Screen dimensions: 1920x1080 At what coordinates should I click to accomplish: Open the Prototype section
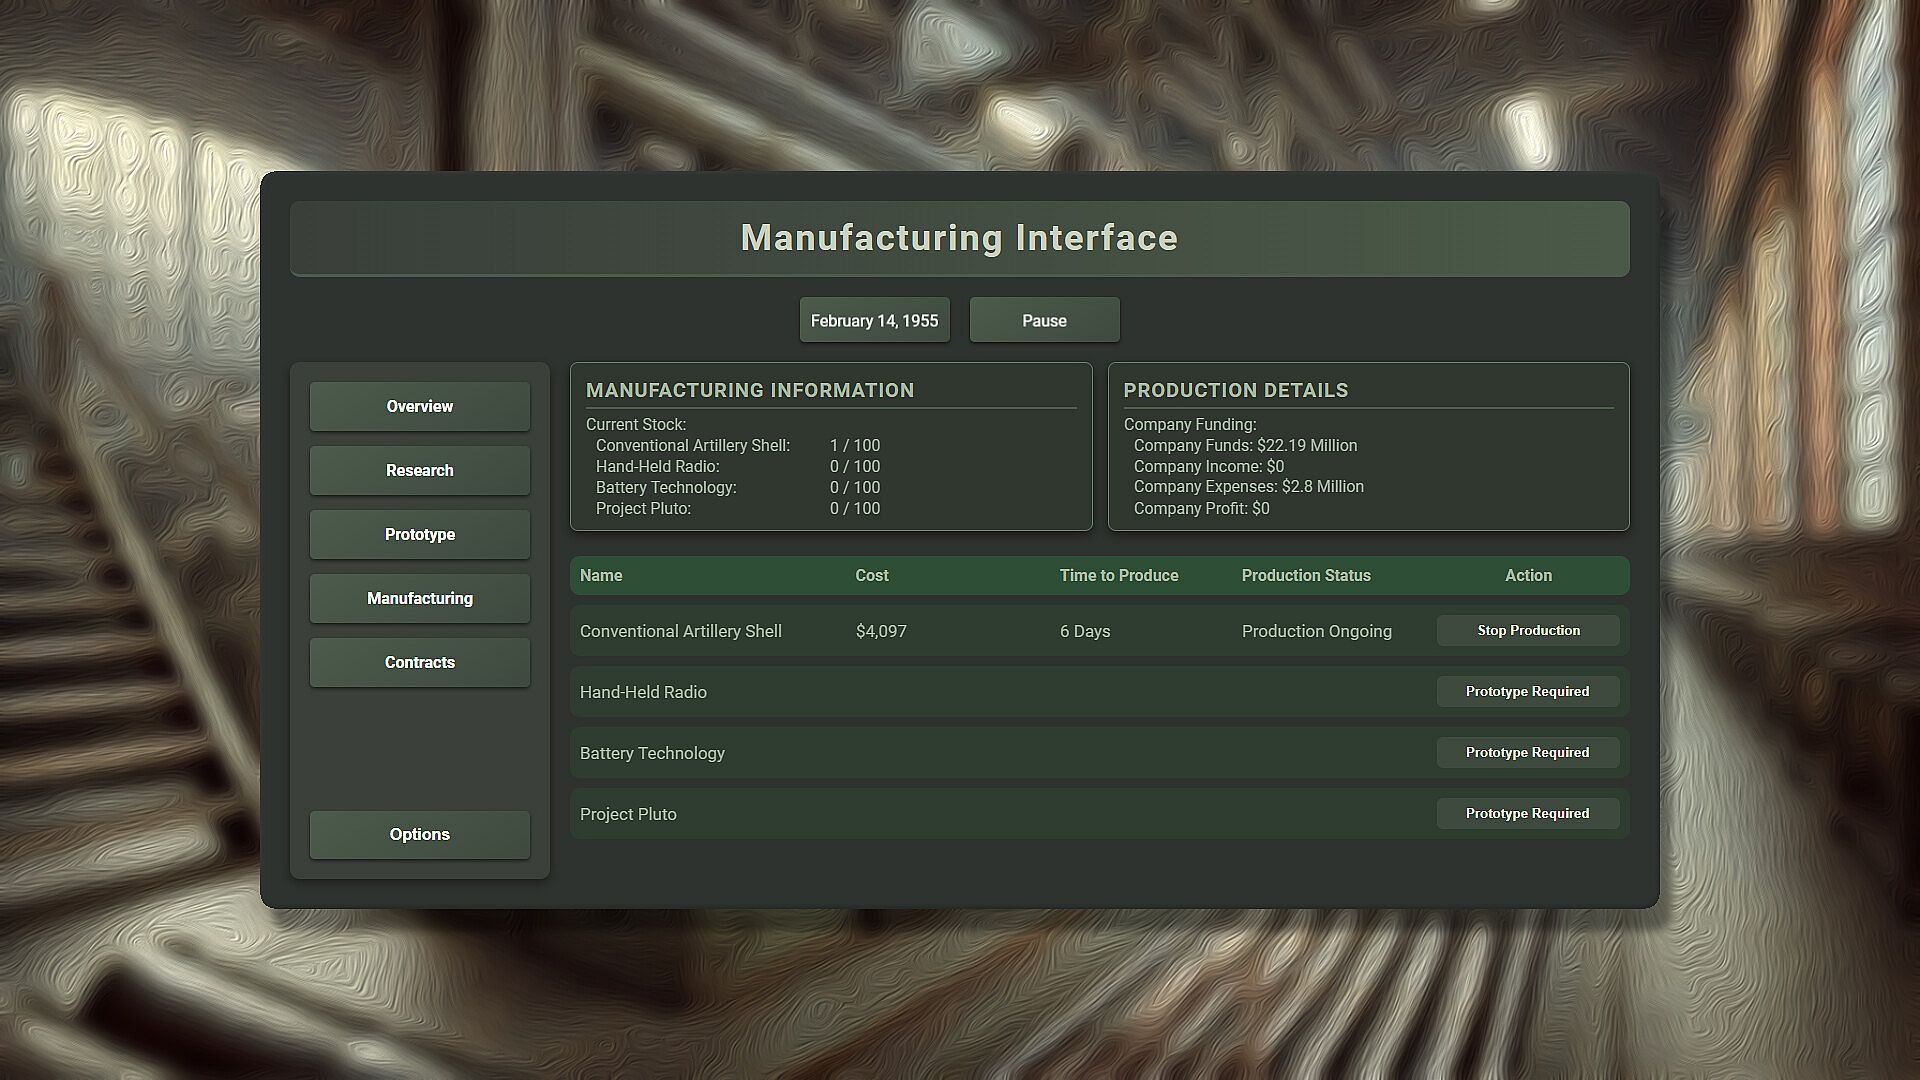[x=419, y=534]
